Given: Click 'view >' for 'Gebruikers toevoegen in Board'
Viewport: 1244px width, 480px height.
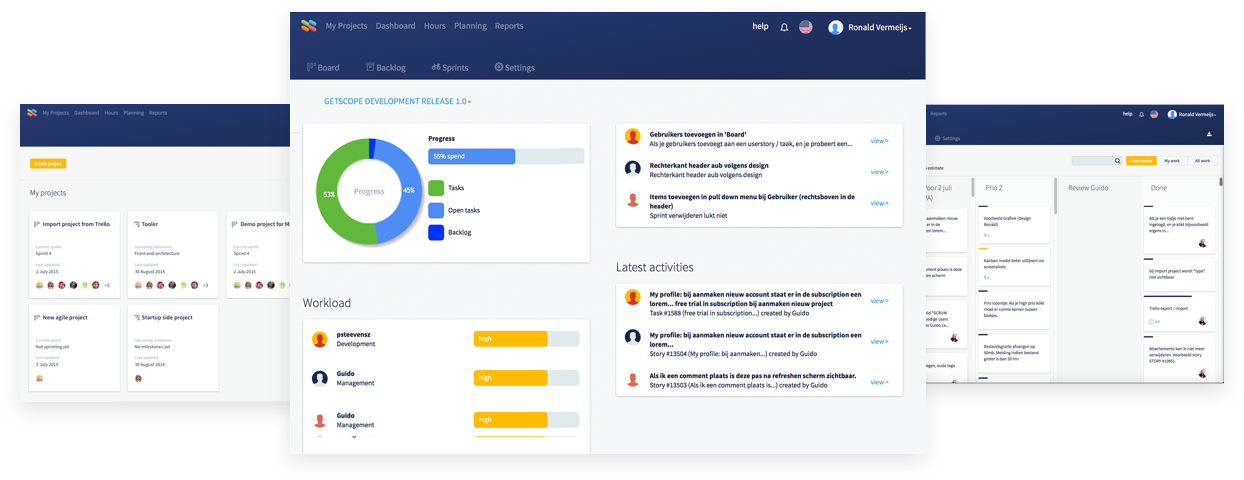Looking at the screenshot, I should point(879,141).
